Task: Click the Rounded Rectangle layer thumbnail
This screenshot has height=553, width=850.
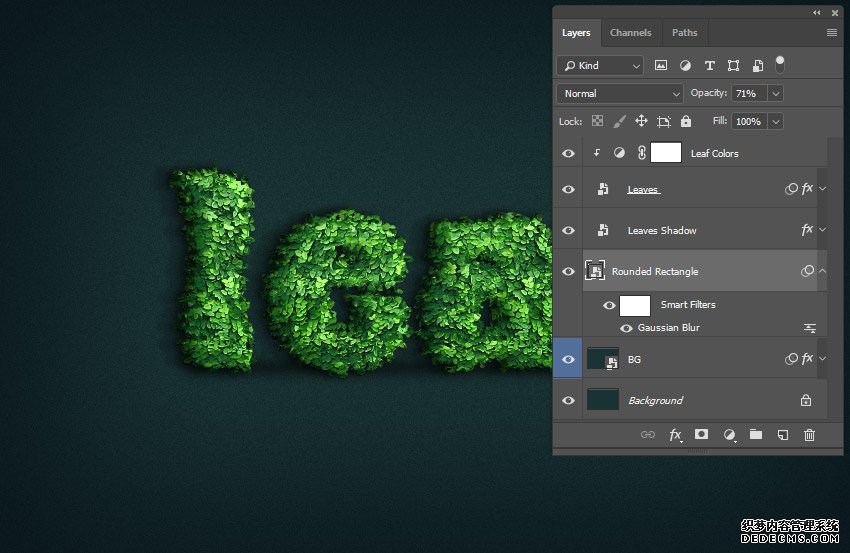Action: [595, 270]
